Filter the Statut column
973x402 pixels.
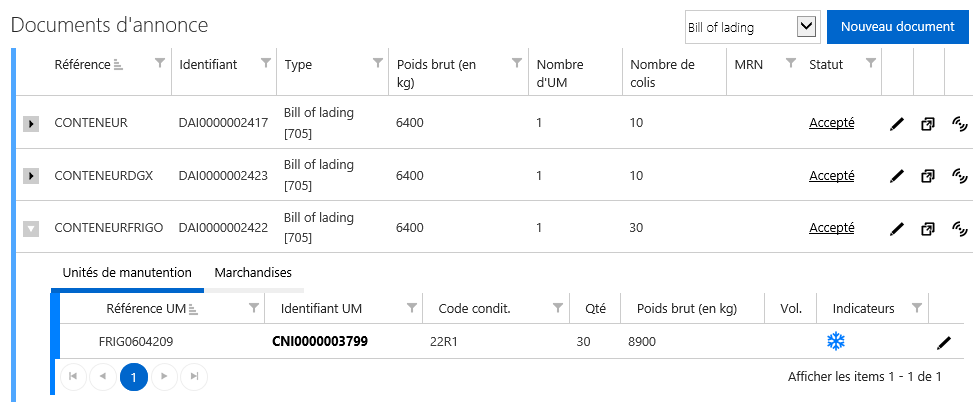click(x=871, y=63)
